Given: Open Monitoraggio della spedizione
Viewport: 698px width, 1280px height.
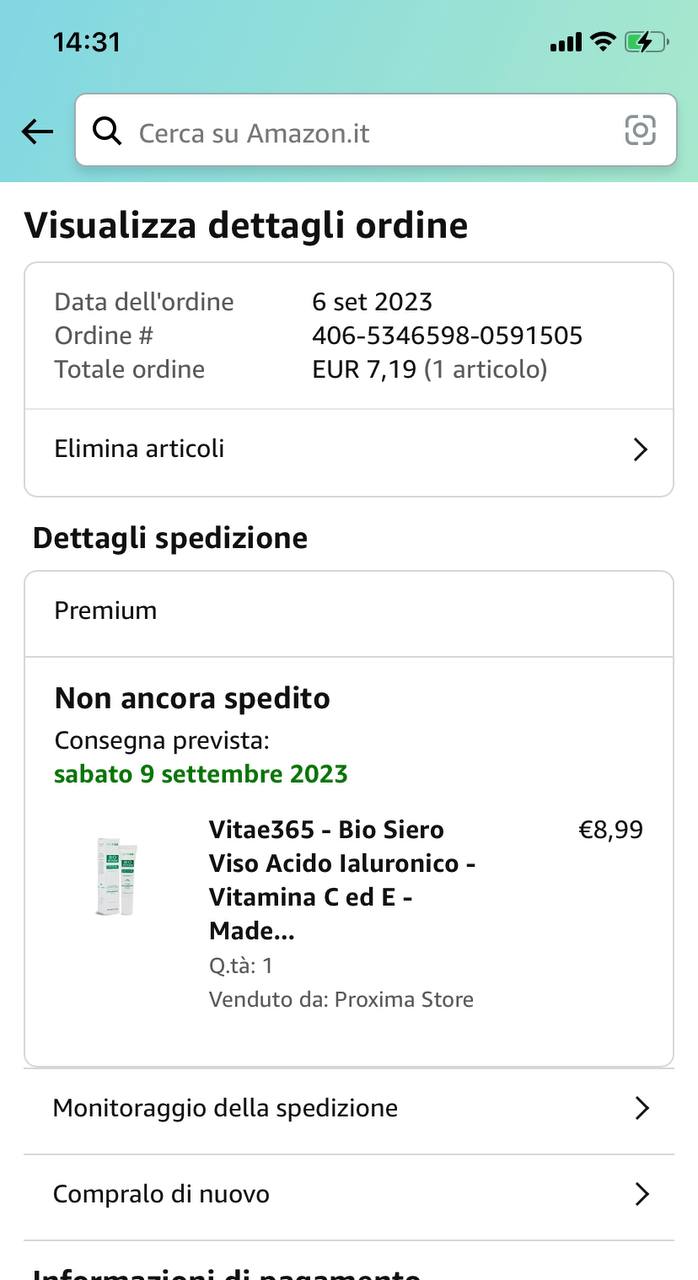Looking at the screenshot, I should click(349, 1108).
